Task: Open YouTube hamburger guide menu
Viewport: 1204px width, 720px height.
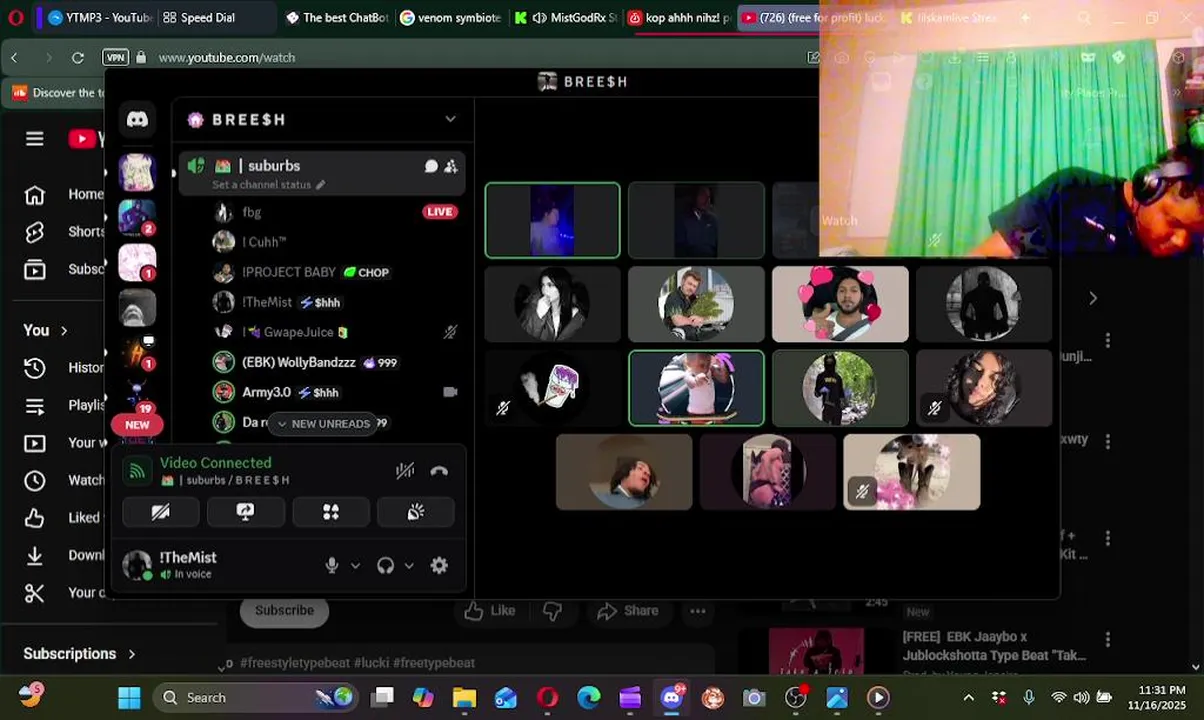Action: pos(35,139)
